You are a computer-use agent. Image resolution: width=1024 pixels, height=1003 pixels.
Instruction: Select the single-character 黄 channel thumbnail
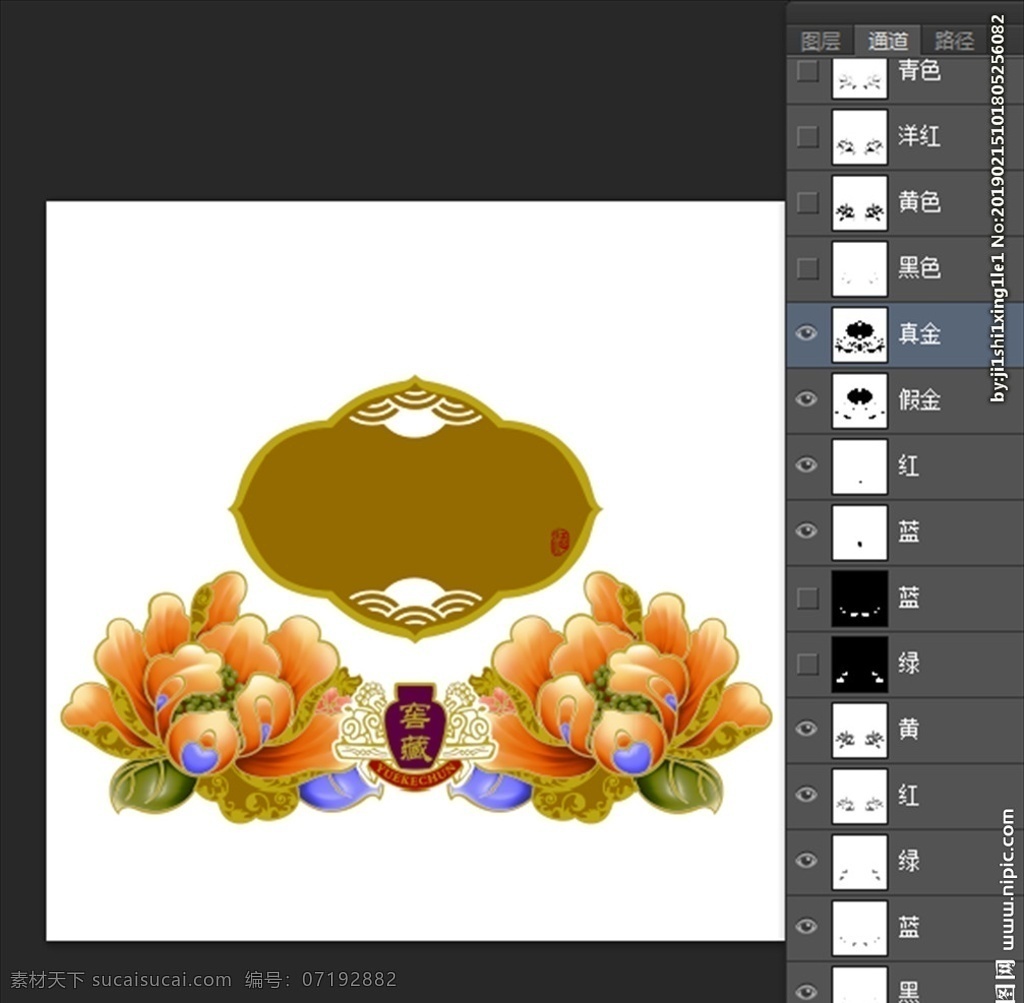tap(859, 731)
